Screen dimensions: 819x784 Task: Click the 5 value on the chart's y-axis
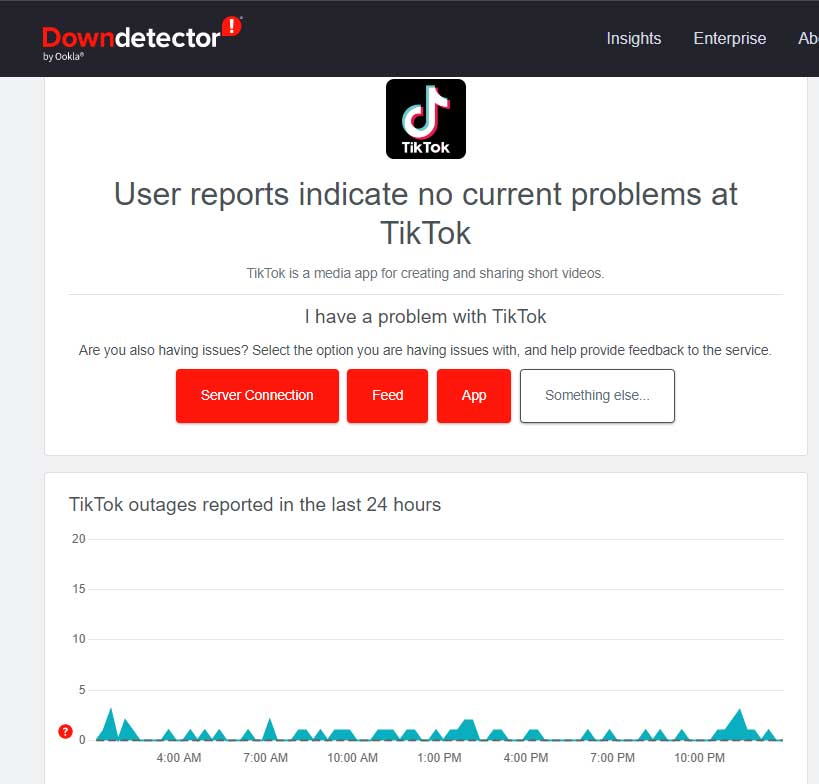(x=82, y=690)
